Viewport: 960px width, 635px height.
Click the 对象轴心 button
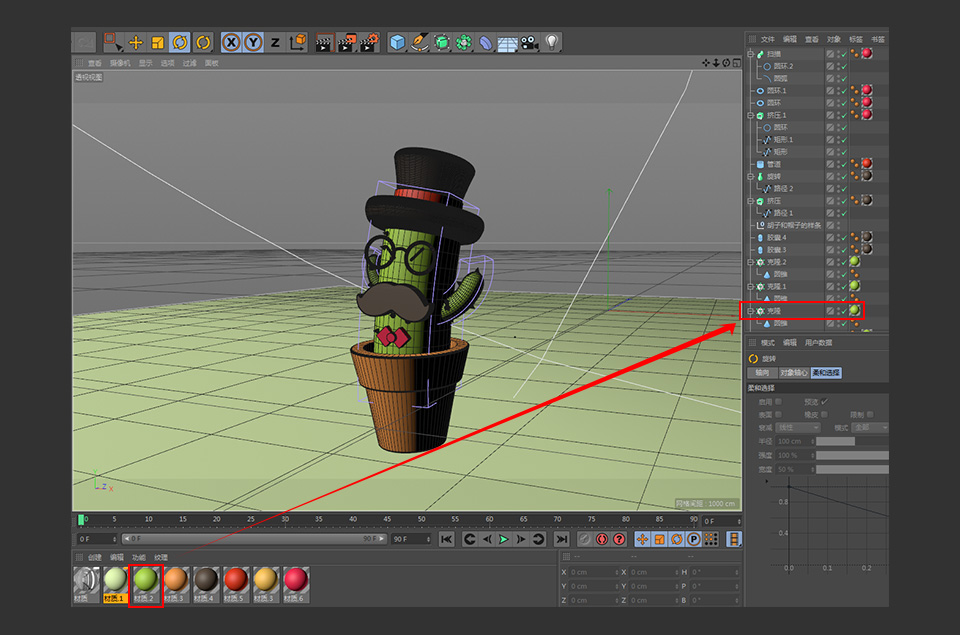pos(794,373)
